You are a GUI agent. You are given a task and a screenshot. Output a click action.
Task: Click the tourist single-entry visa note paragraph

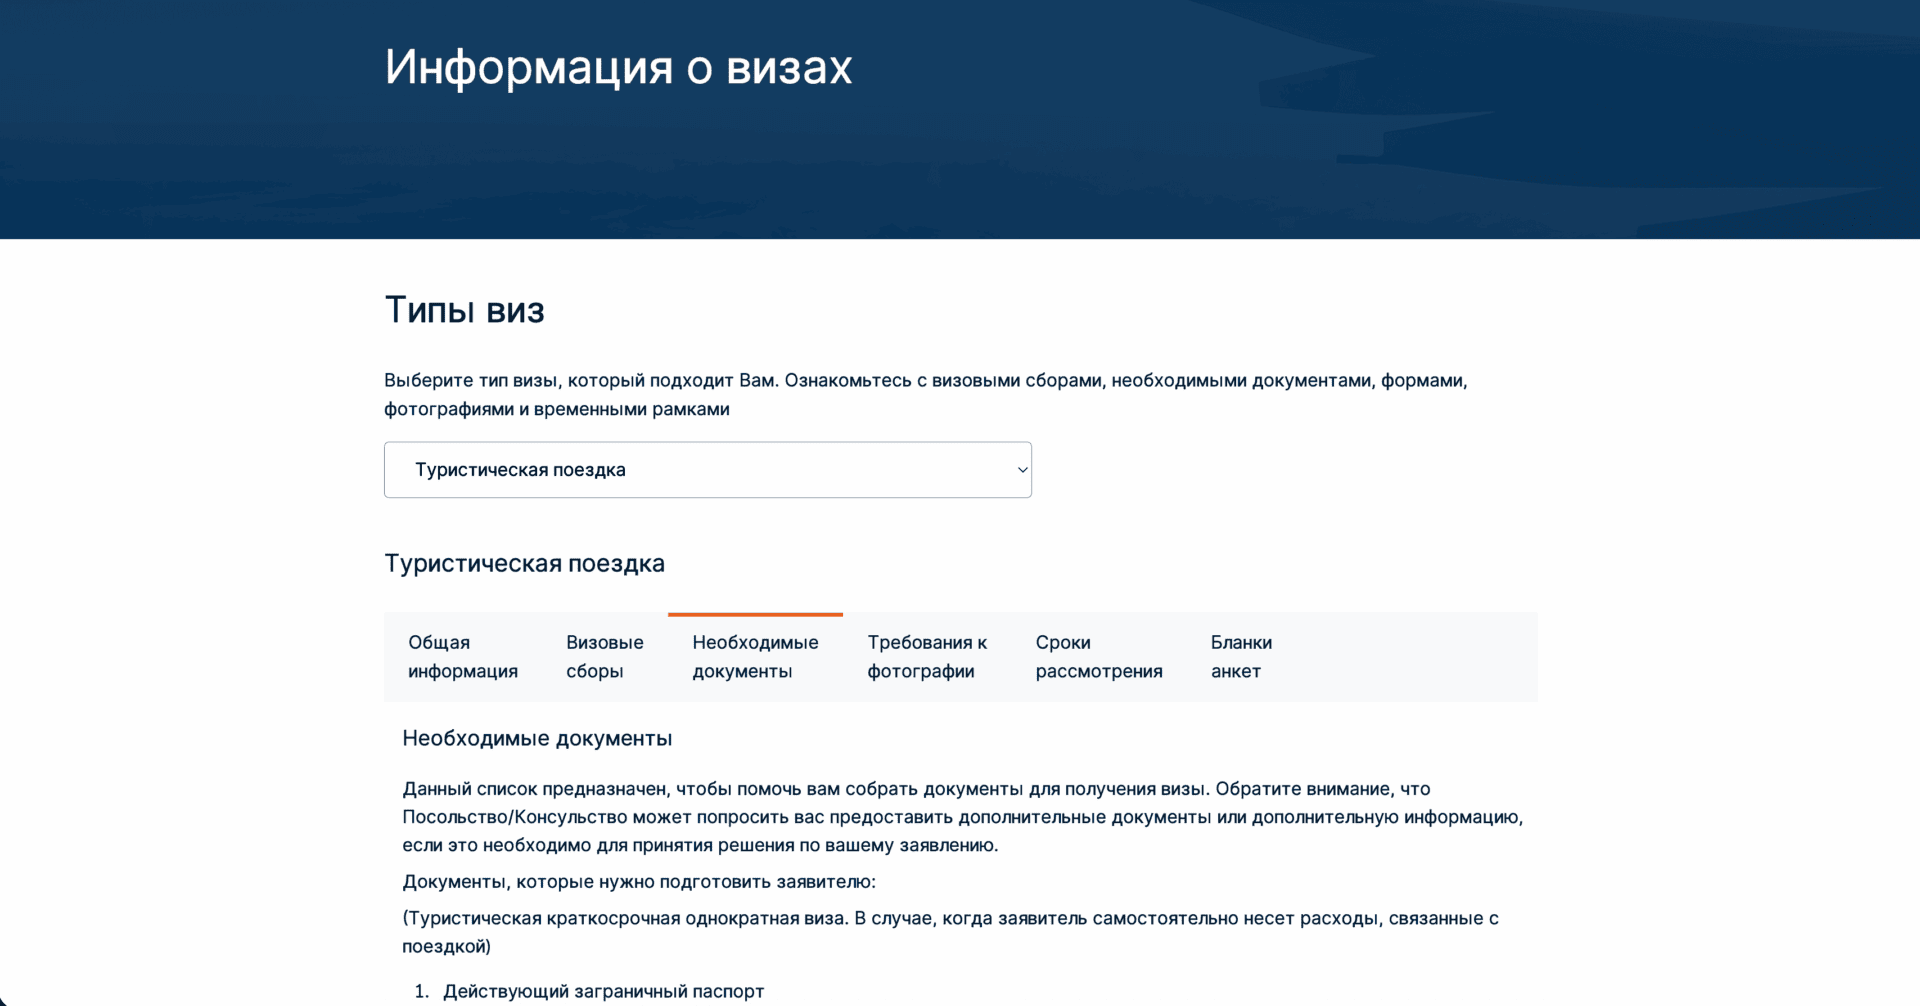click(x=950, y=930)
